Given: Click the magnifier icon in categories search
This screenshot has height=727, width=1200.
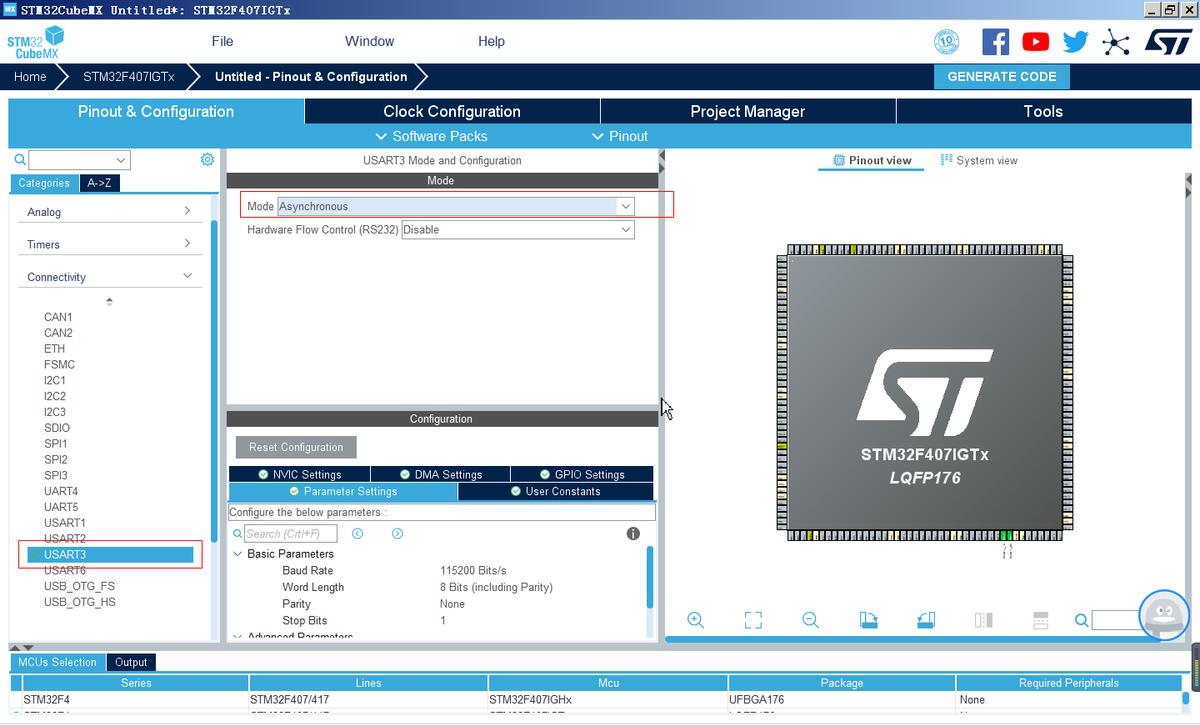Looking at the screenshot, I should [19, 160].
